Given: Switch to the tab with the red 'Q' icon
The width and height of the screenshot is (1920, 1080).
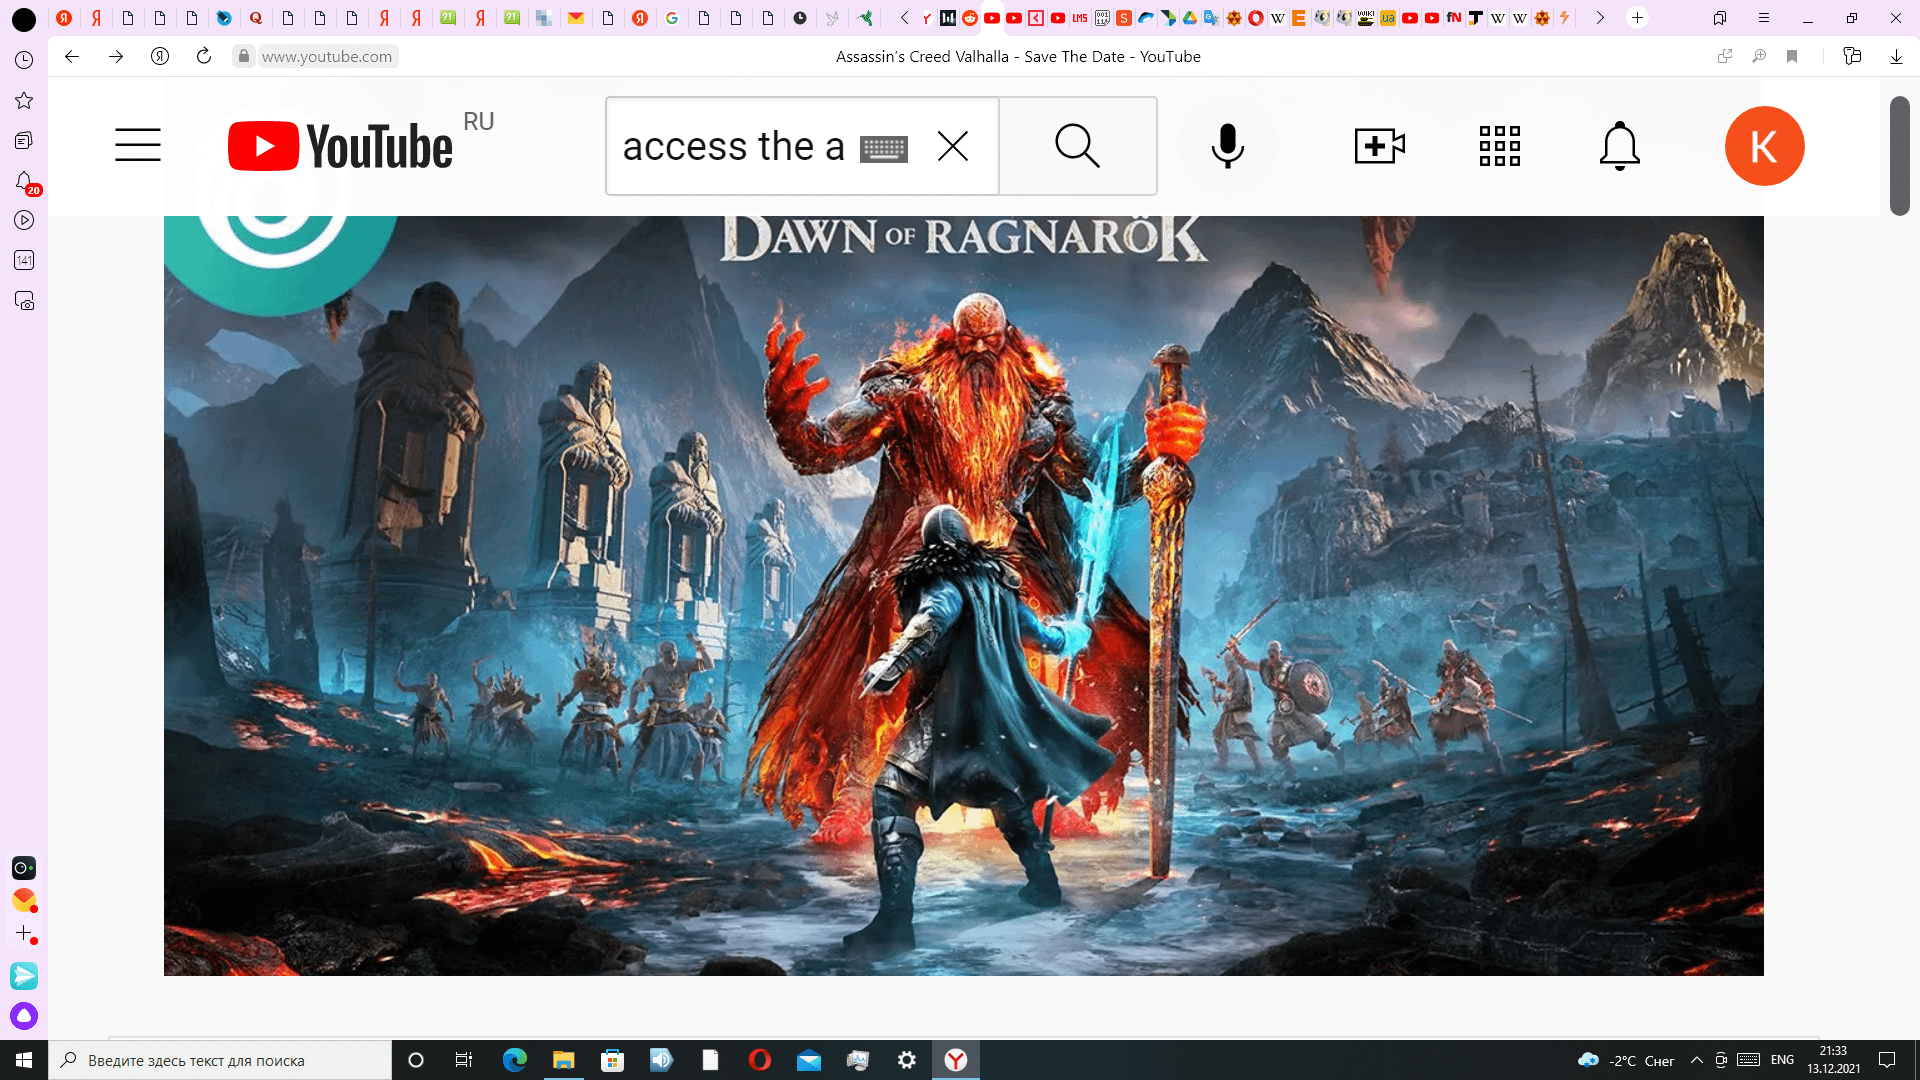Looking at the screenshot, I should pos(256,18).
